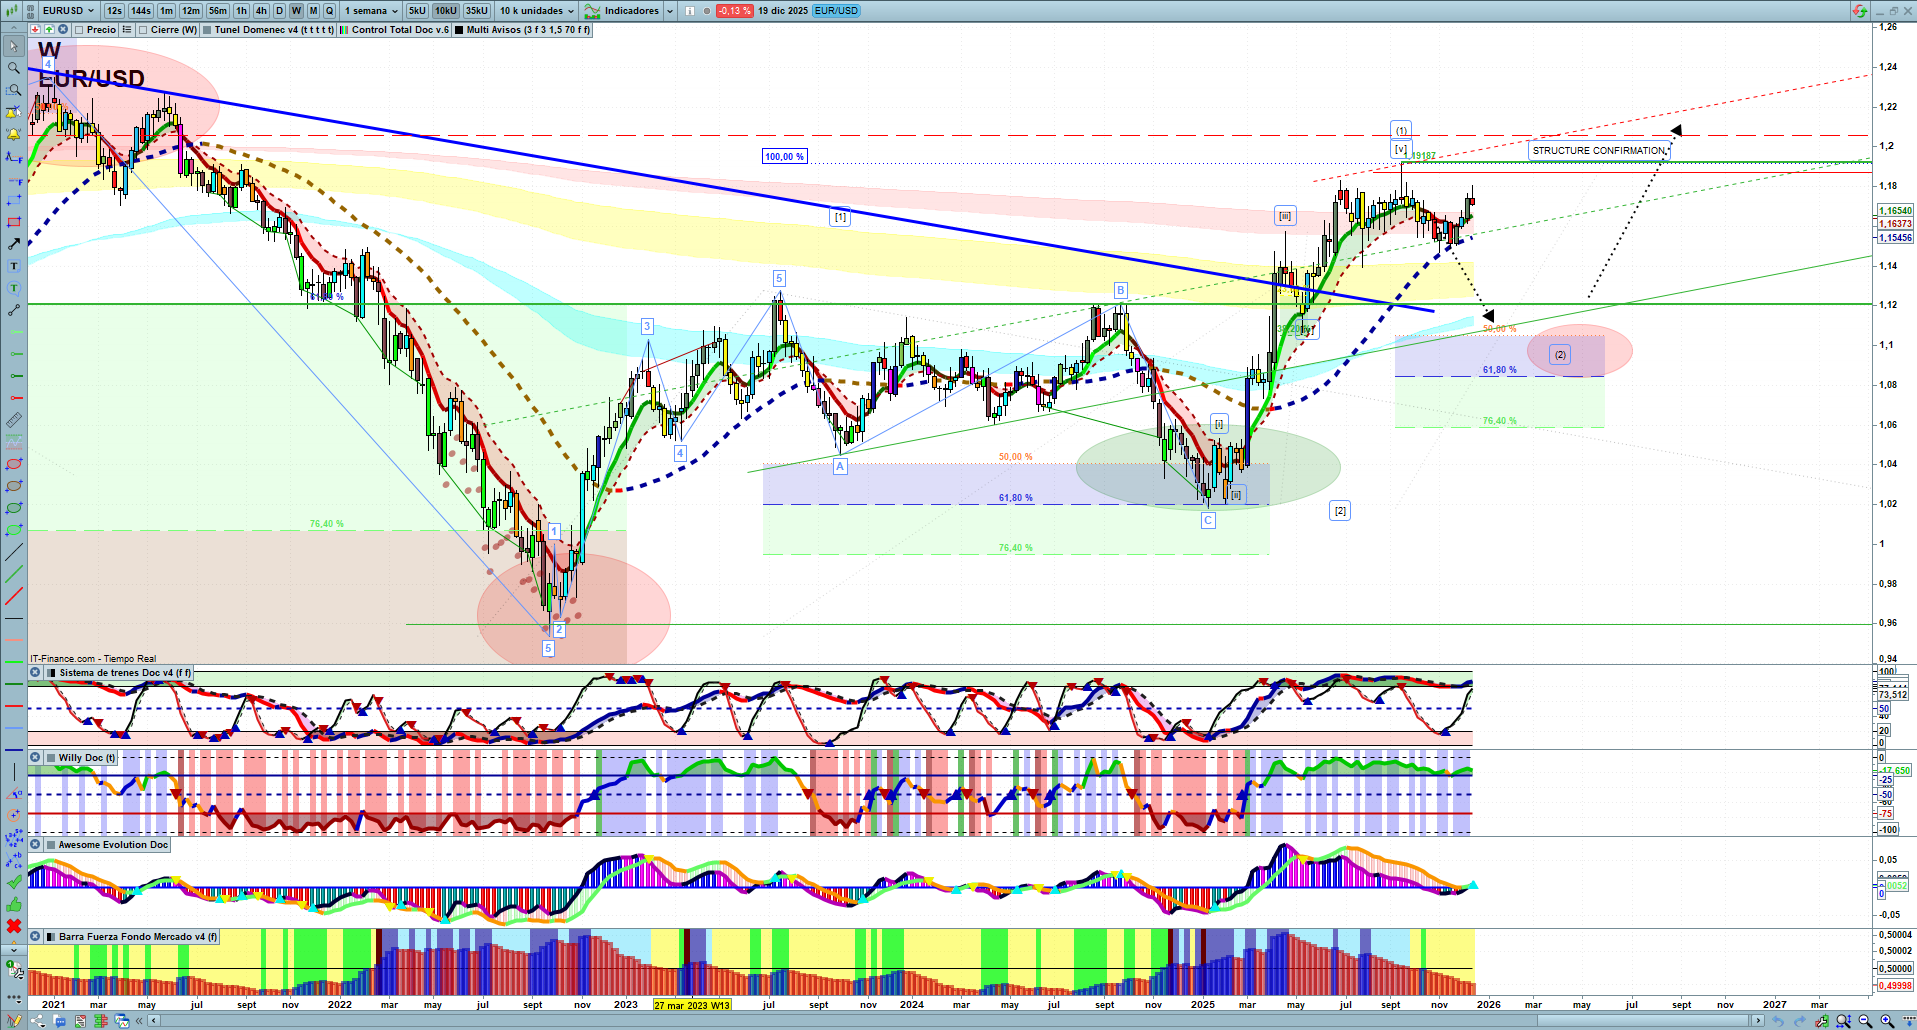Image resolution: width=1917 pixels, height=1030 pixels.
Task: Close the Willy Doc indicator panel
Action: (x=35, y=758)
